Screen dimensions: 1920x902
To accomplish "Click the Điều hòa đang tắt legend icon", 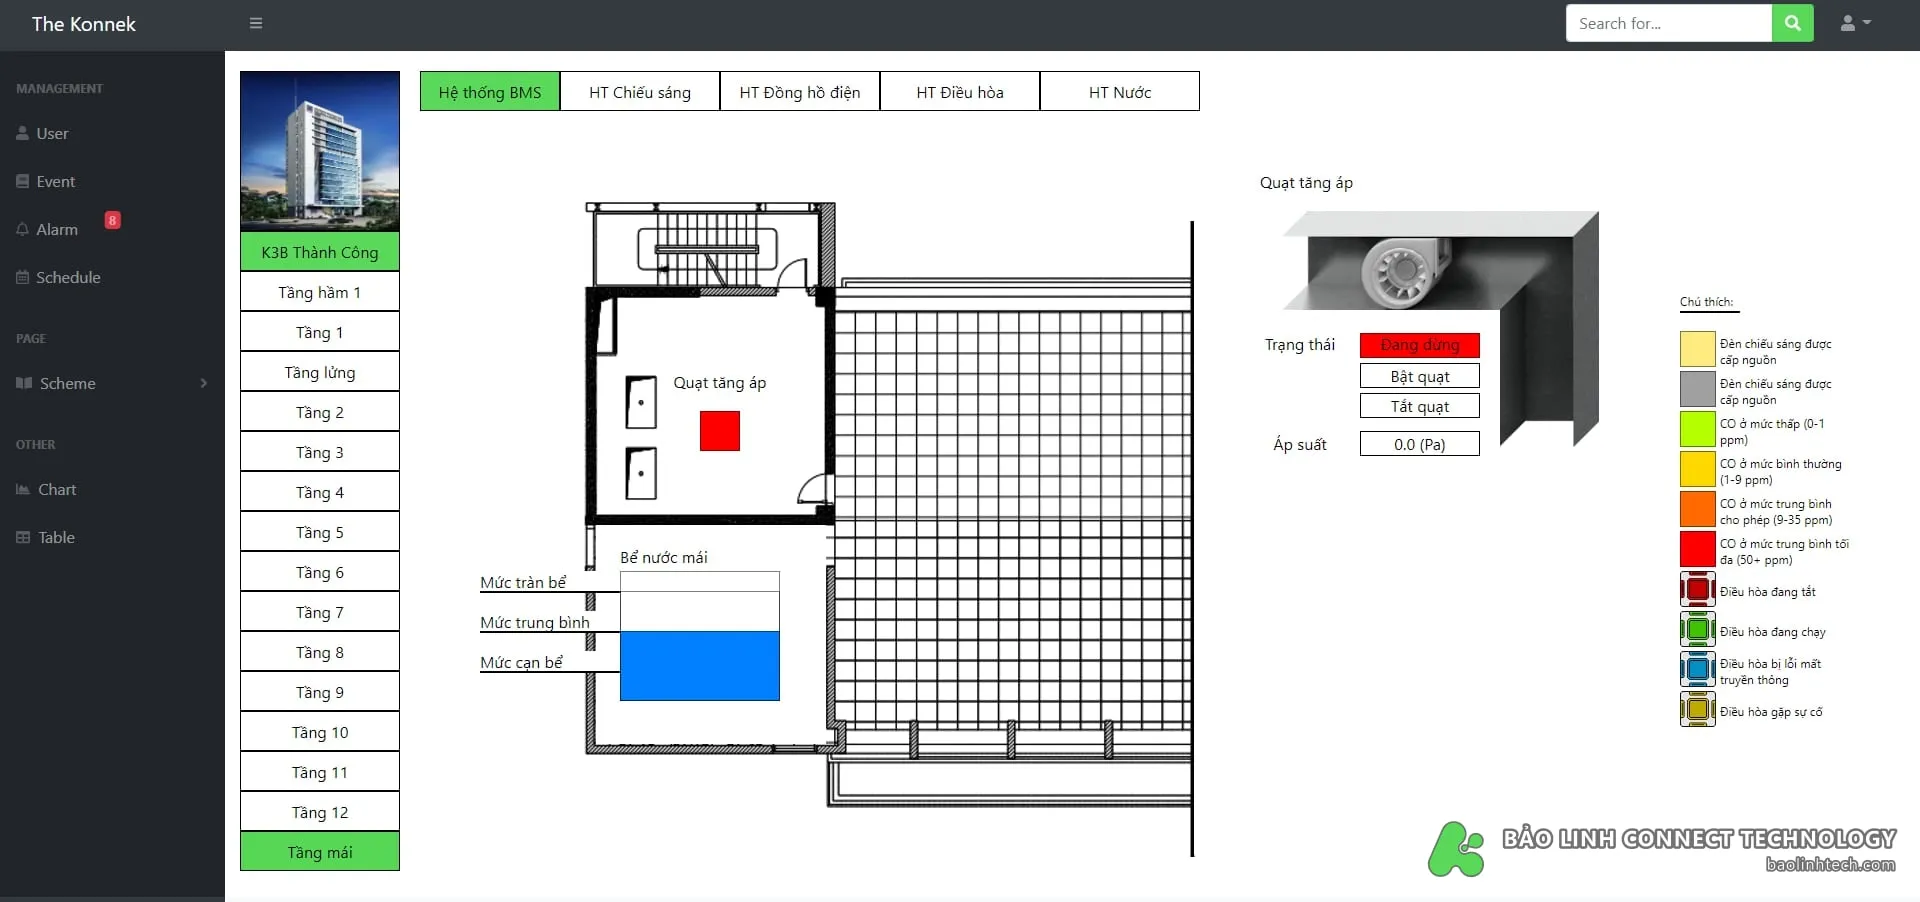I will (1698, 589).
